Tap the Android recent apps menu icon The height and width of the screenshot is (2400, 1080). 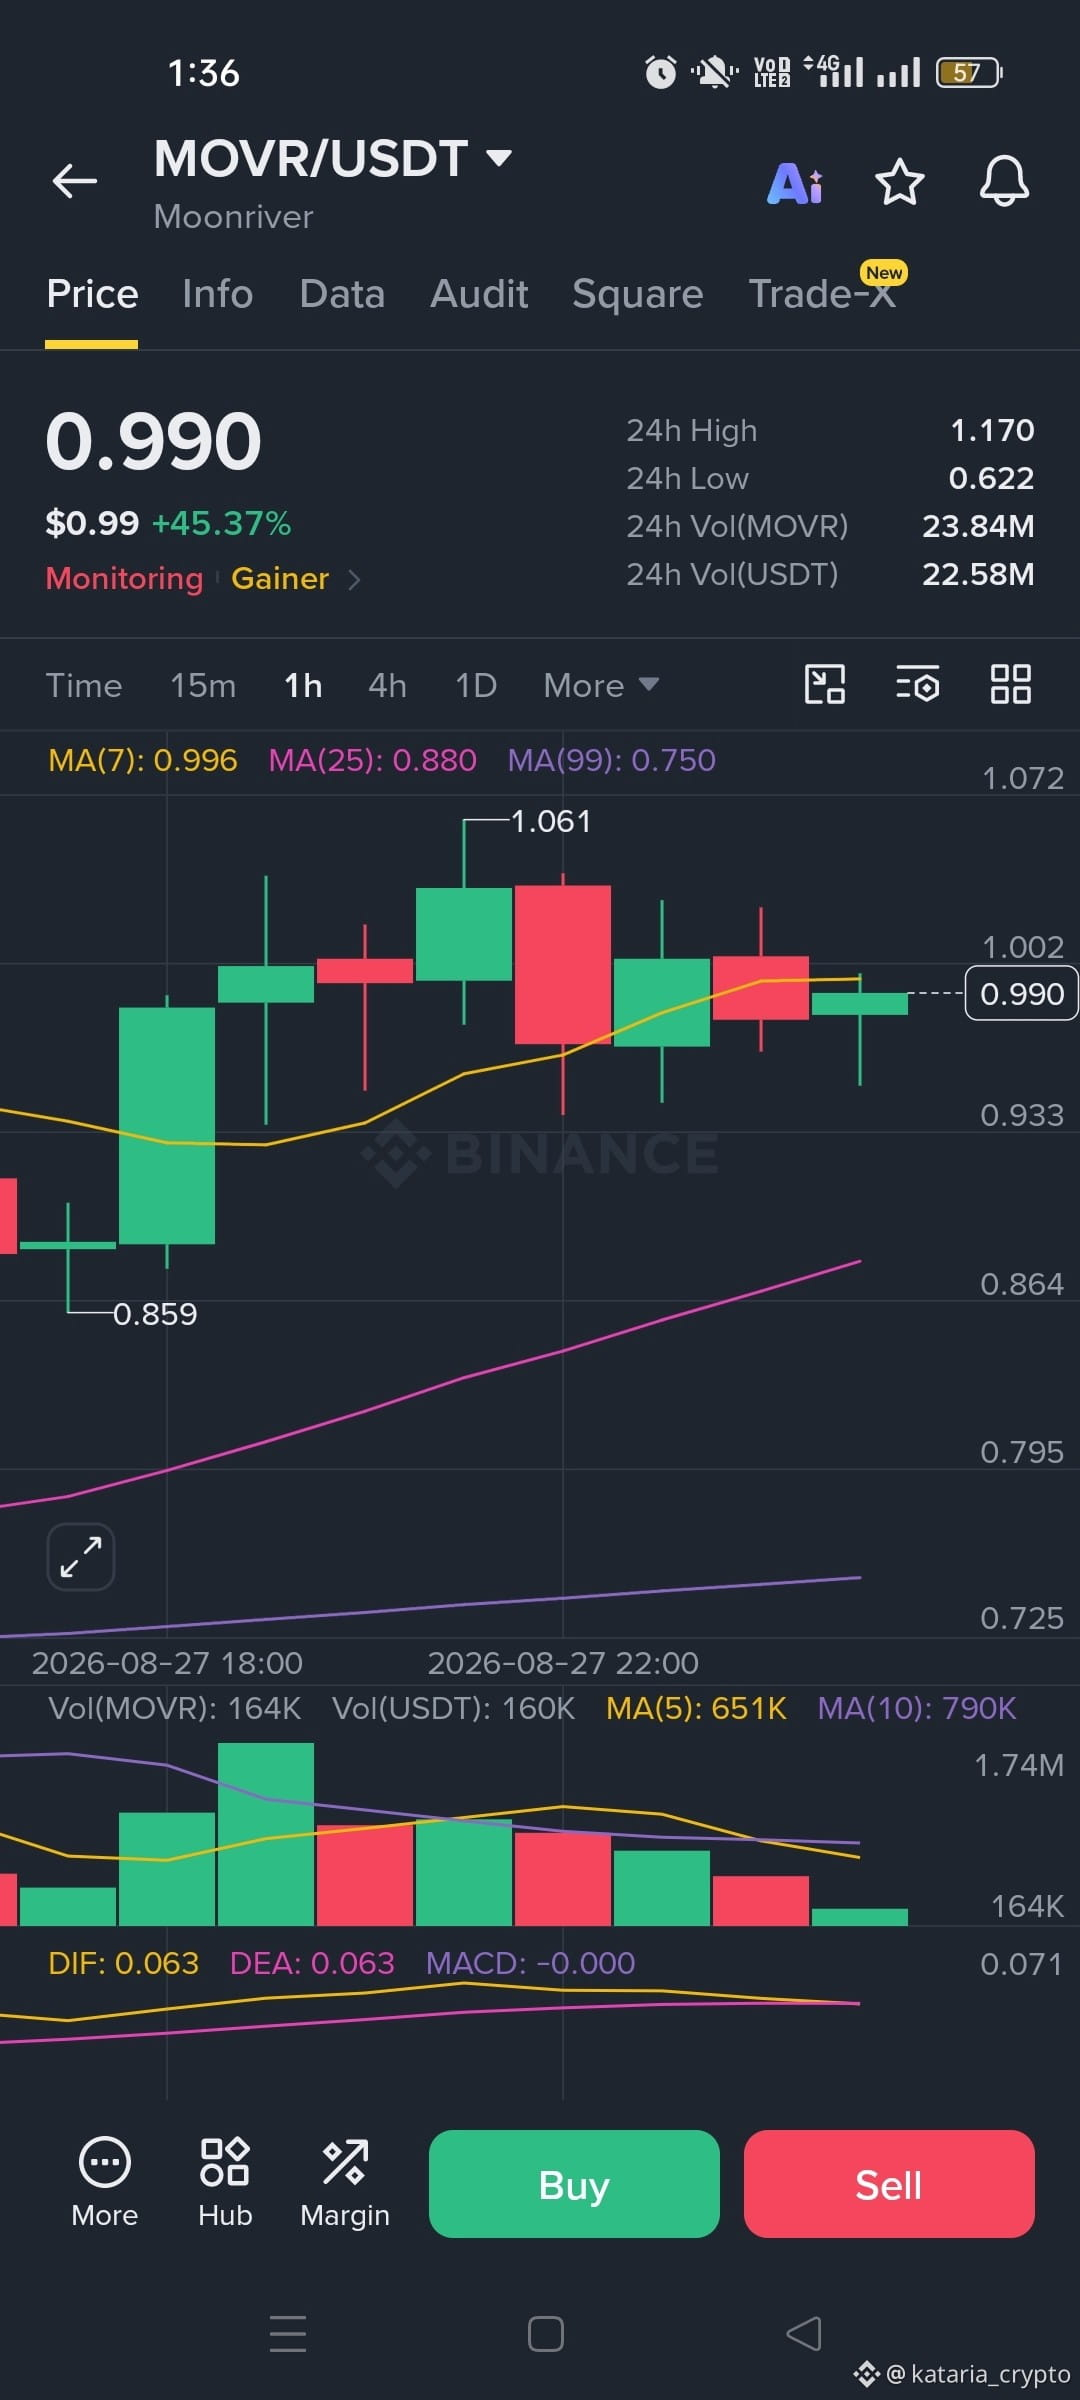[288, 2334]
